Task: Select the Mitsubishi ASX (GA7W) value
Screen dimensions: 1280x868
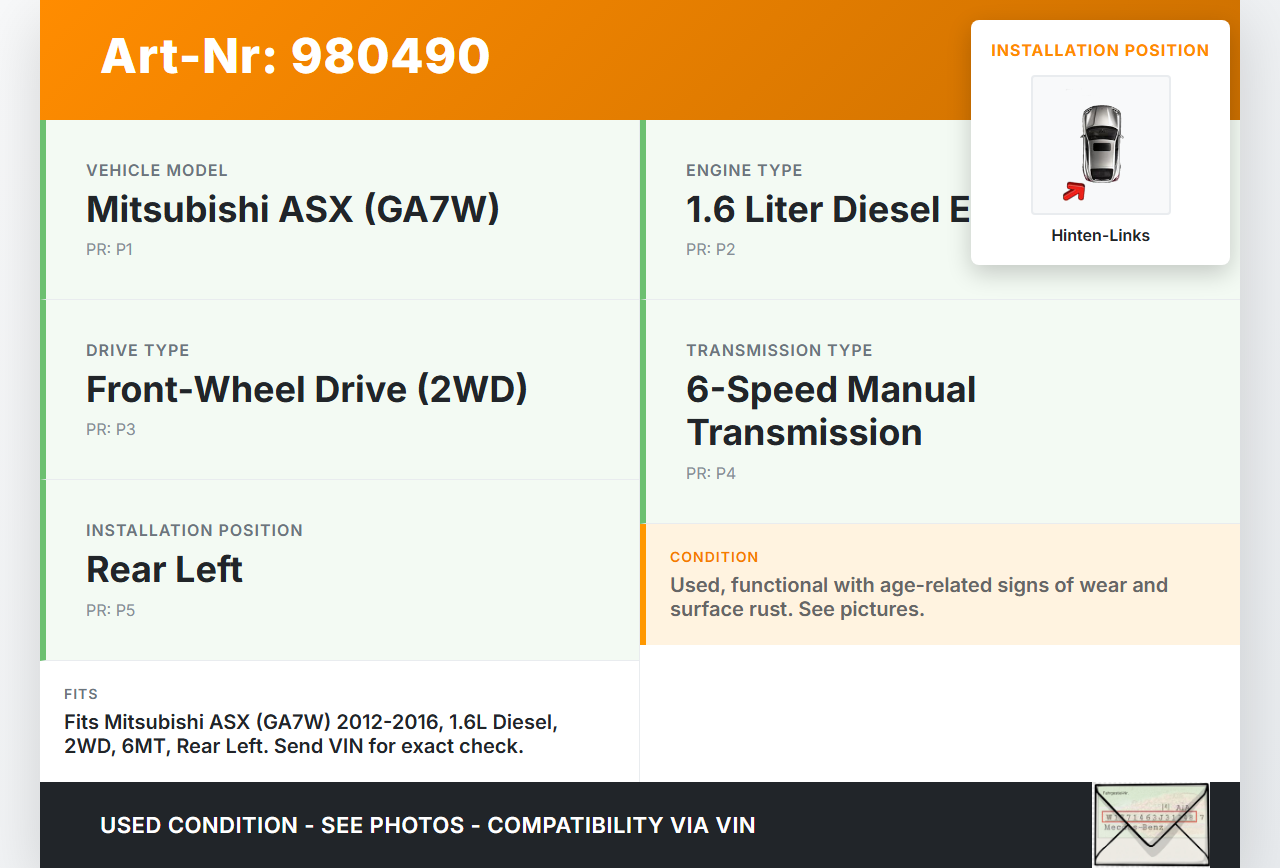Action: click(292, 209)
